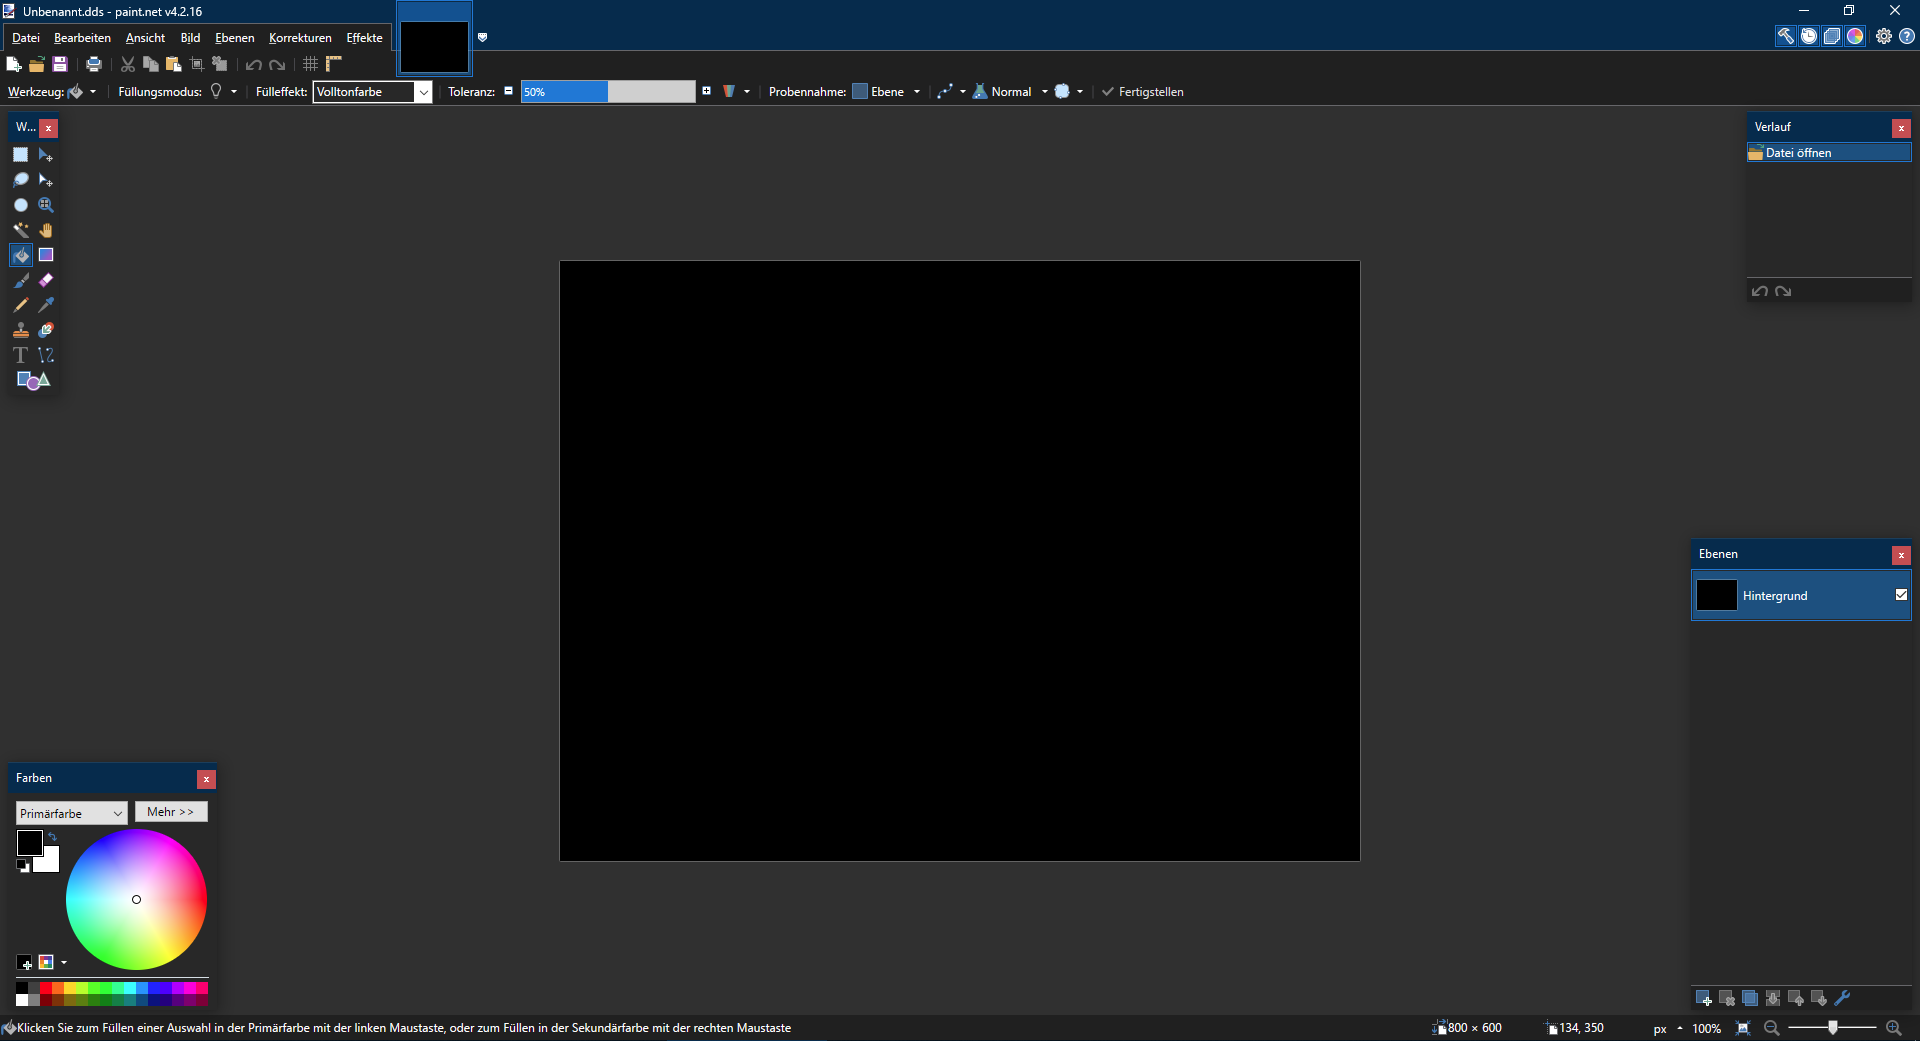Select the Magic Wand tool
The width and height of the screenshot is (1920, 1041).
point(20,230)
